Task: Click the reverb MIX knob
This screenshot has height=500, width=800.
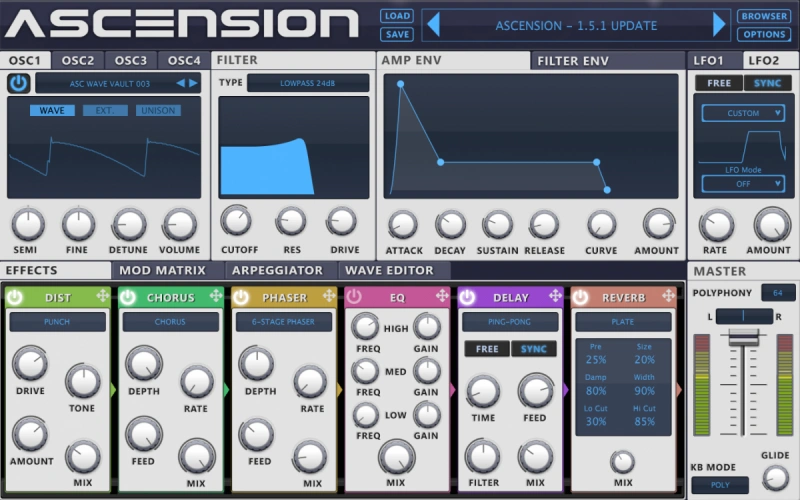Action: click(622, 462)
